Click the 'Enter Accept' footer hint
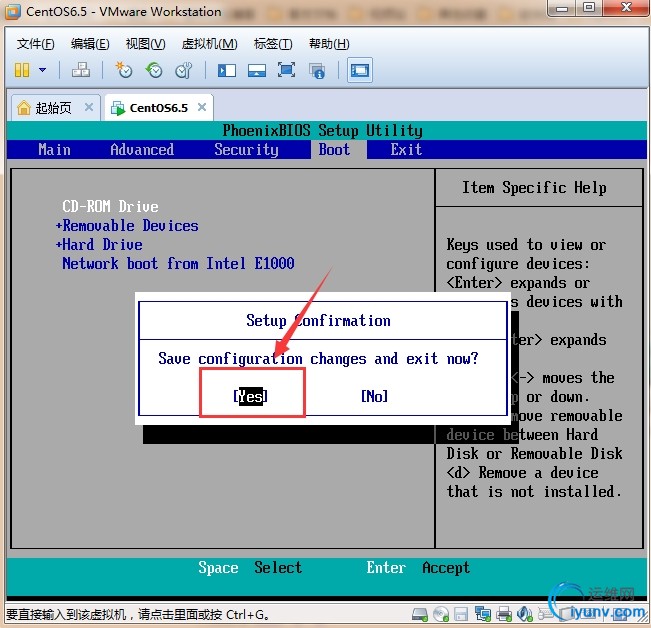This screenshot has height=628, width=651. pyautogui.click(x=418, y=567)
